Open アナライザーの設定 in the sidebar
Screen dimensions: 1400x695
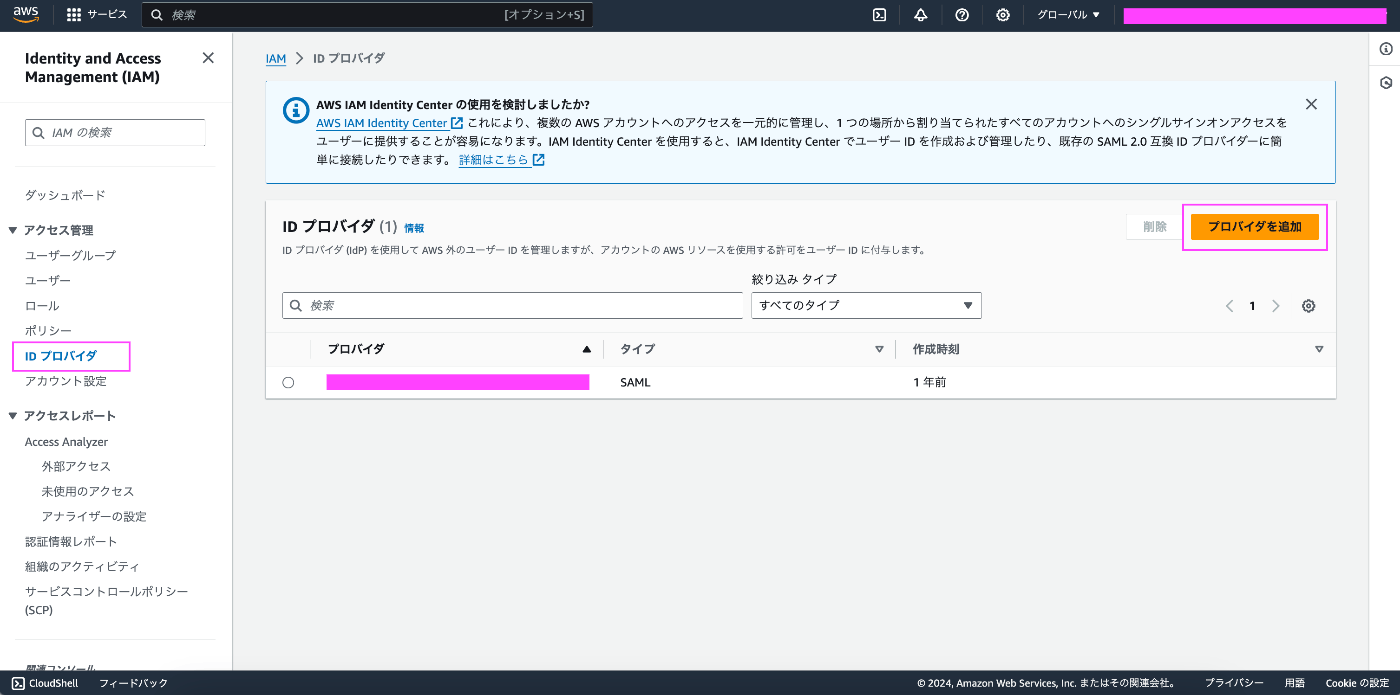[94, 517]
